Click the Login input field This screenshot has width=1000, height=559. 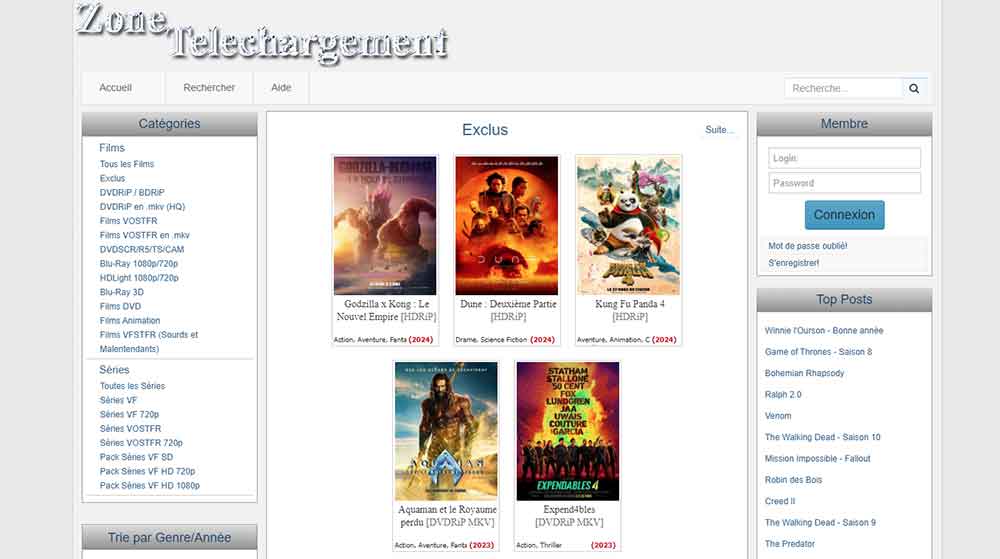coord(844,158)
